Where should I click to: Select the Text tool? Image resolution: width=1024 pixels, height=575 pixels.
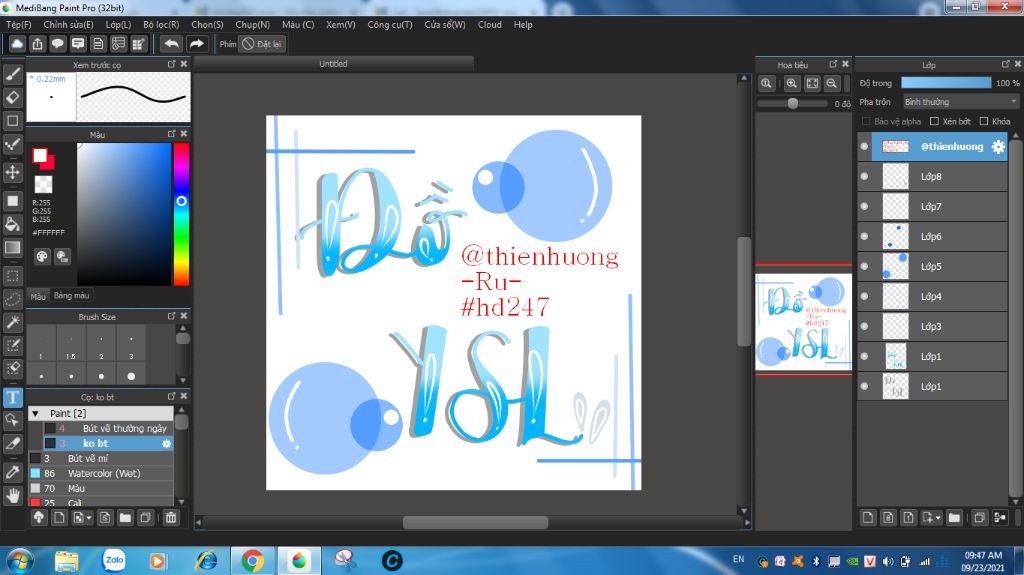pos(12,397)
